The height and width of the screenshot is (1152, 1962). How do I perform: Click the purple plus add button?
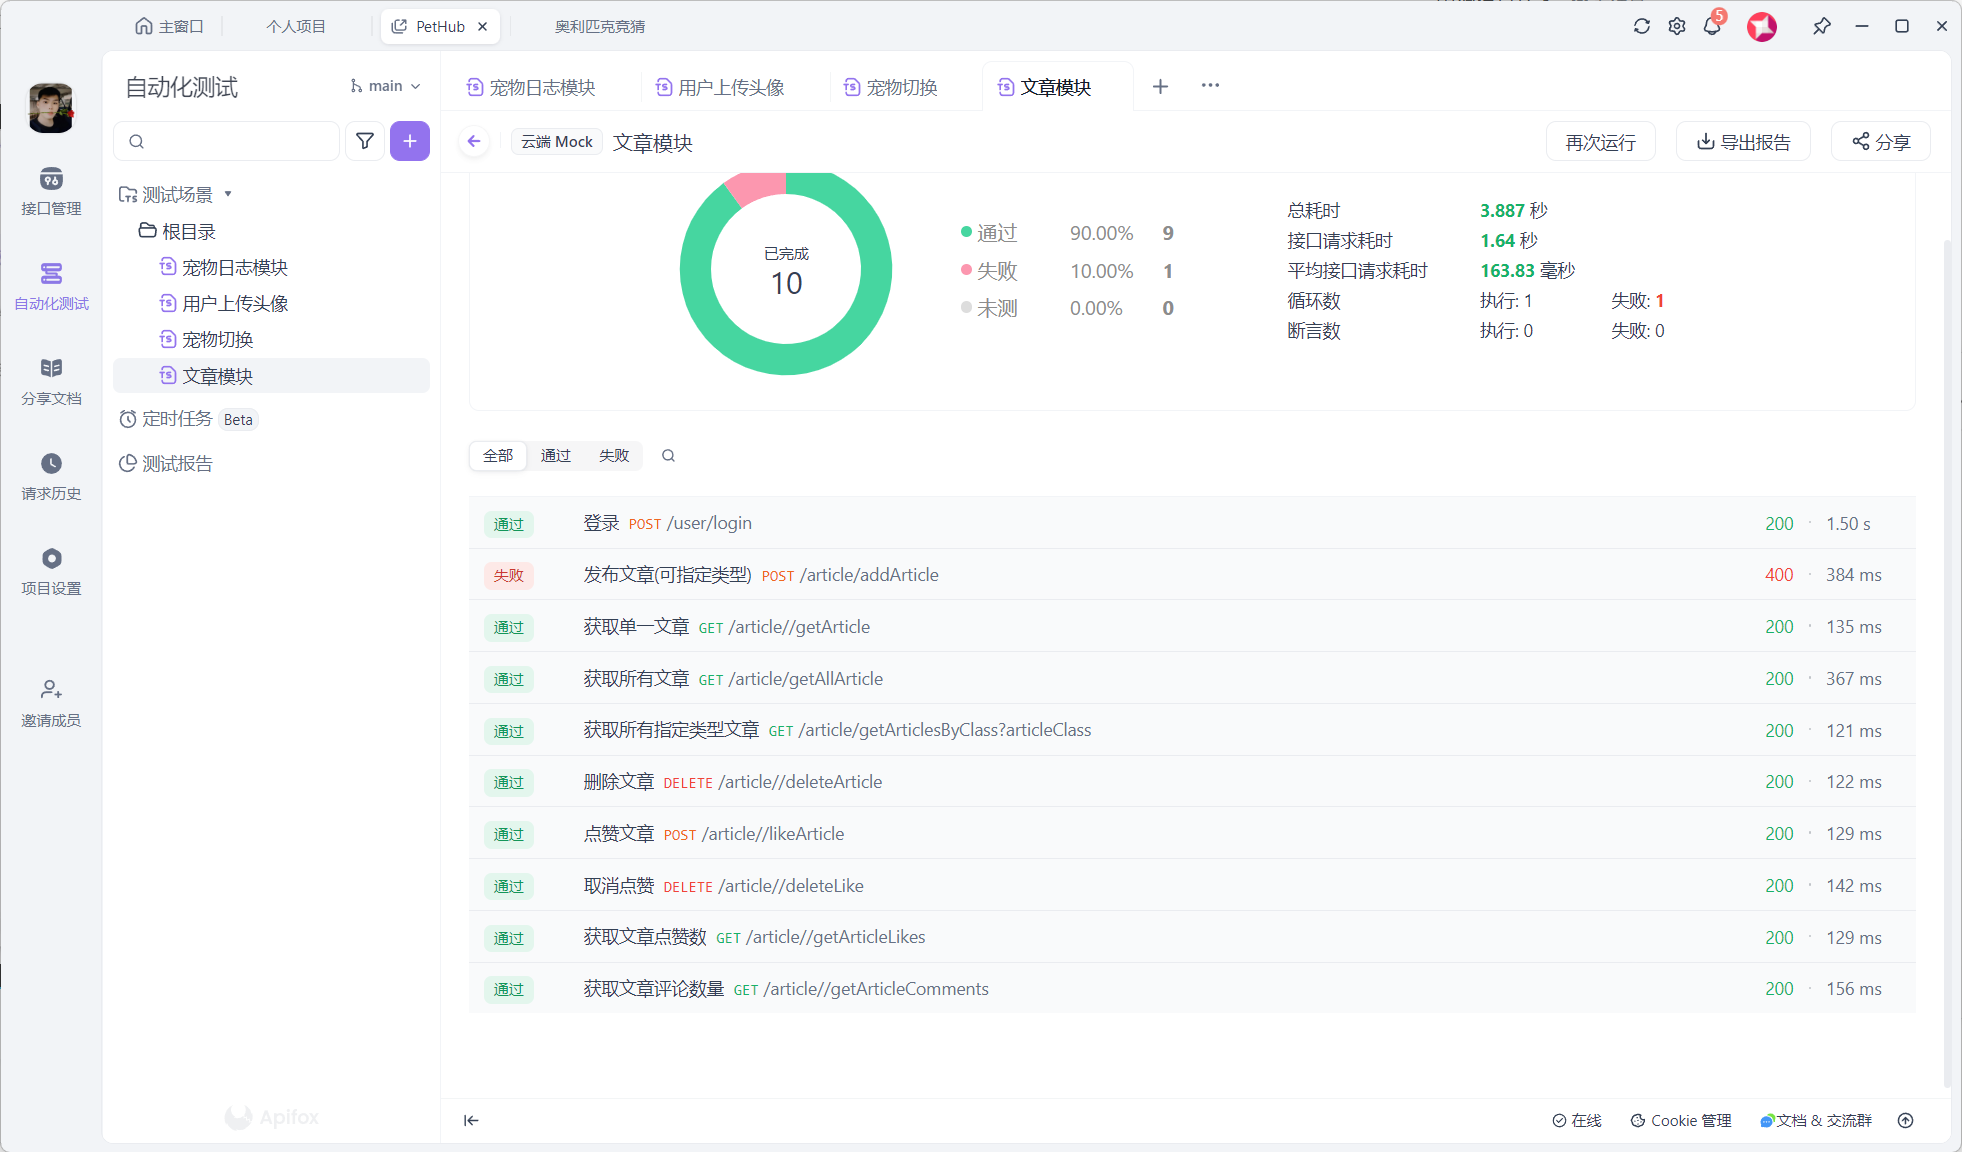click(410, 141)
